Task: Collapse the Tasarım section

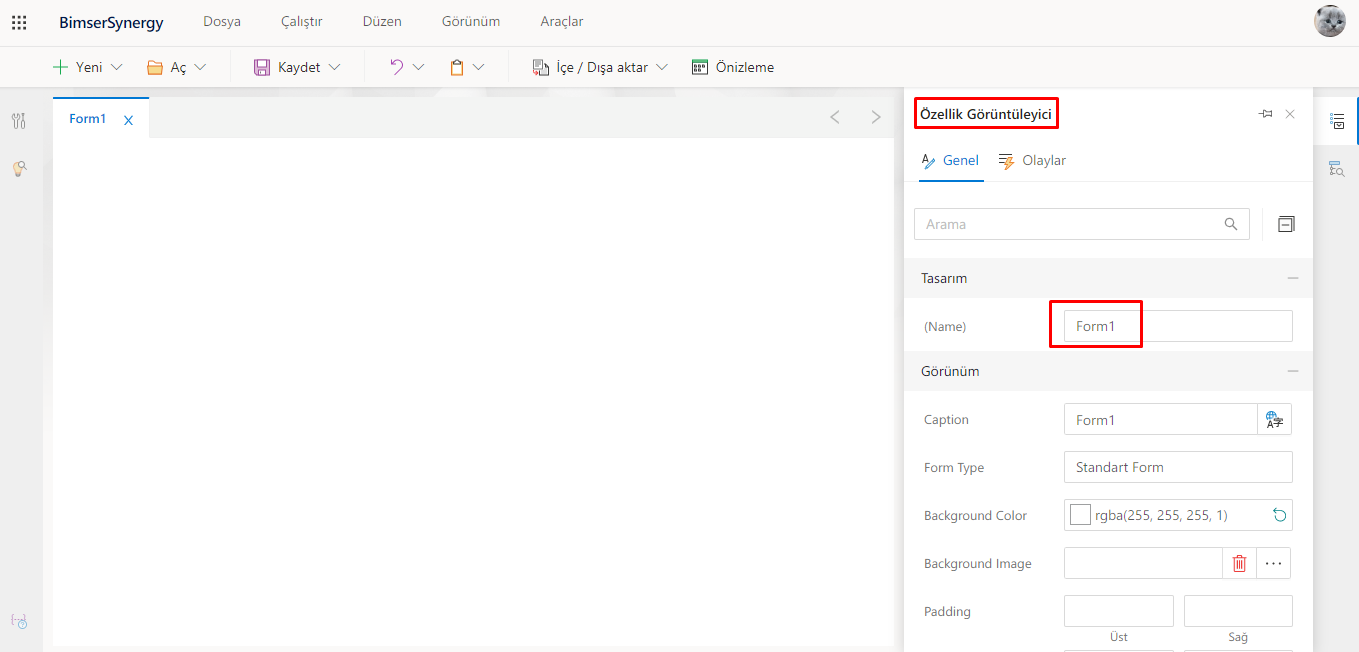Action: (1292, 278)
